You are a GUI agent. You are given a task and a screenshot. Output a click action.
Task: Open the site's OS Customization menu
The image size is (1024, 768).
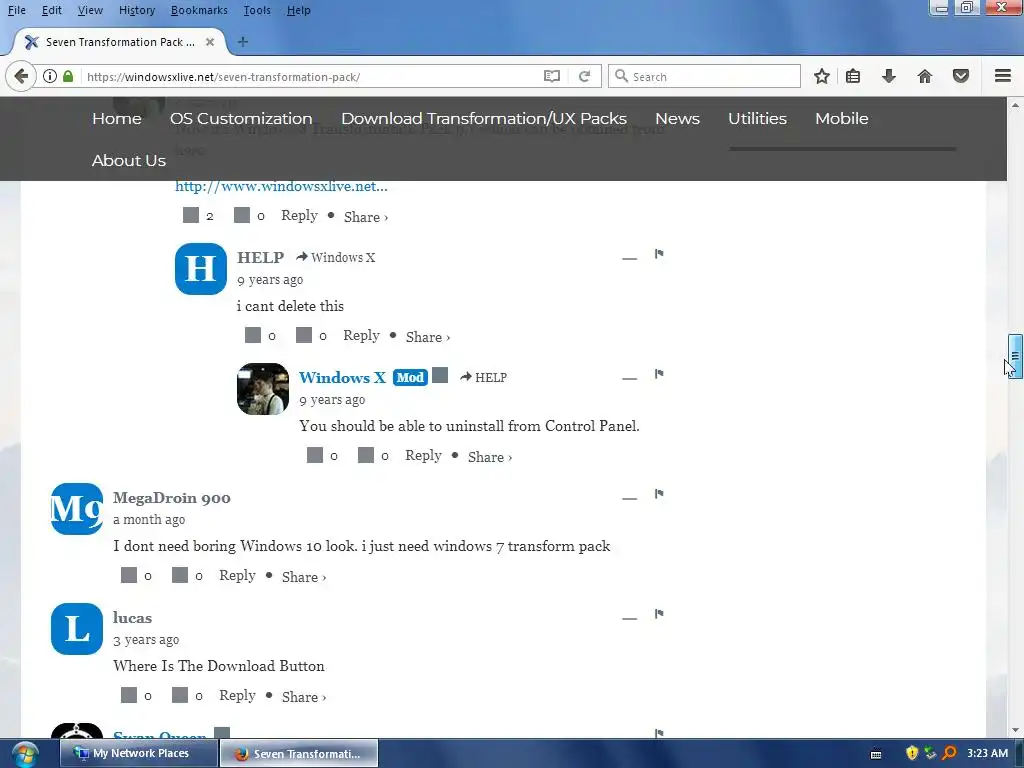(241, 118)
